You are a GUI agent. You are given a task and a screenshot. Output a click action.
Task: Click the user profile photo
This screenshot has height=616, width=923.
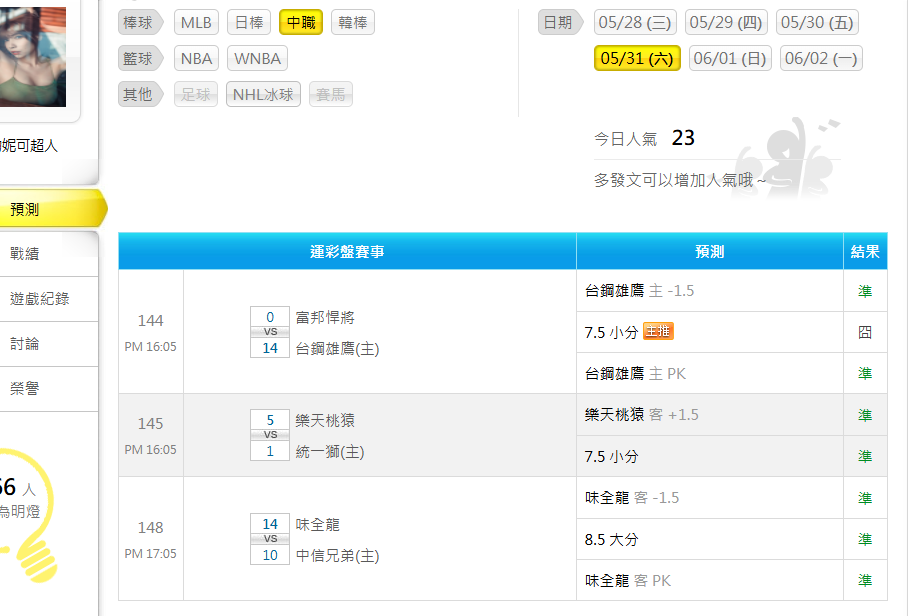[33, 57]
